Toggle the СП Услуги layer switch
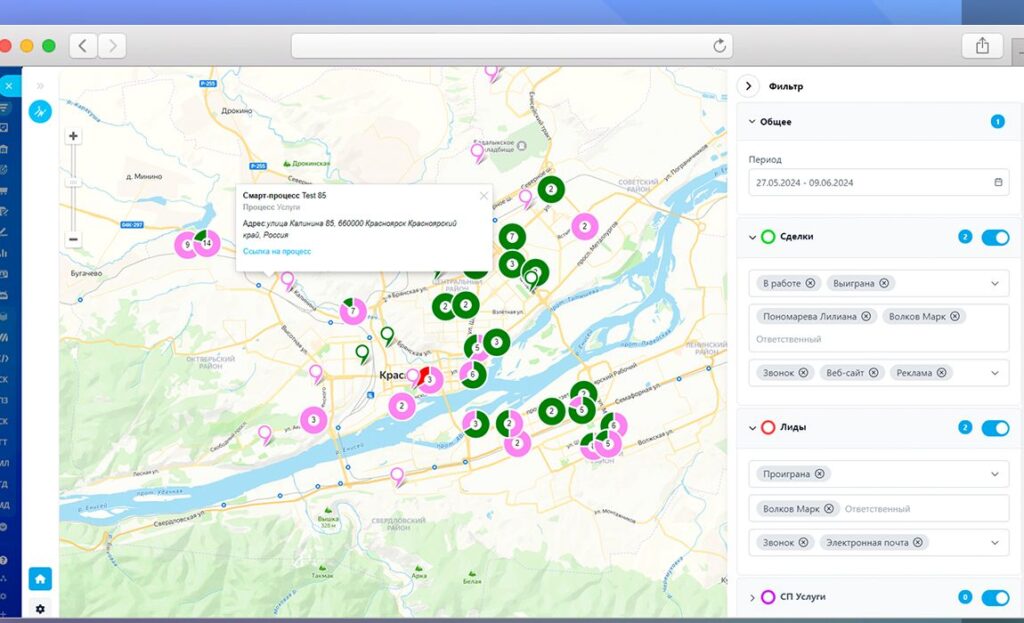This screenshot has height=623, width=1024. pyautogui.click(x=995, y=597)
